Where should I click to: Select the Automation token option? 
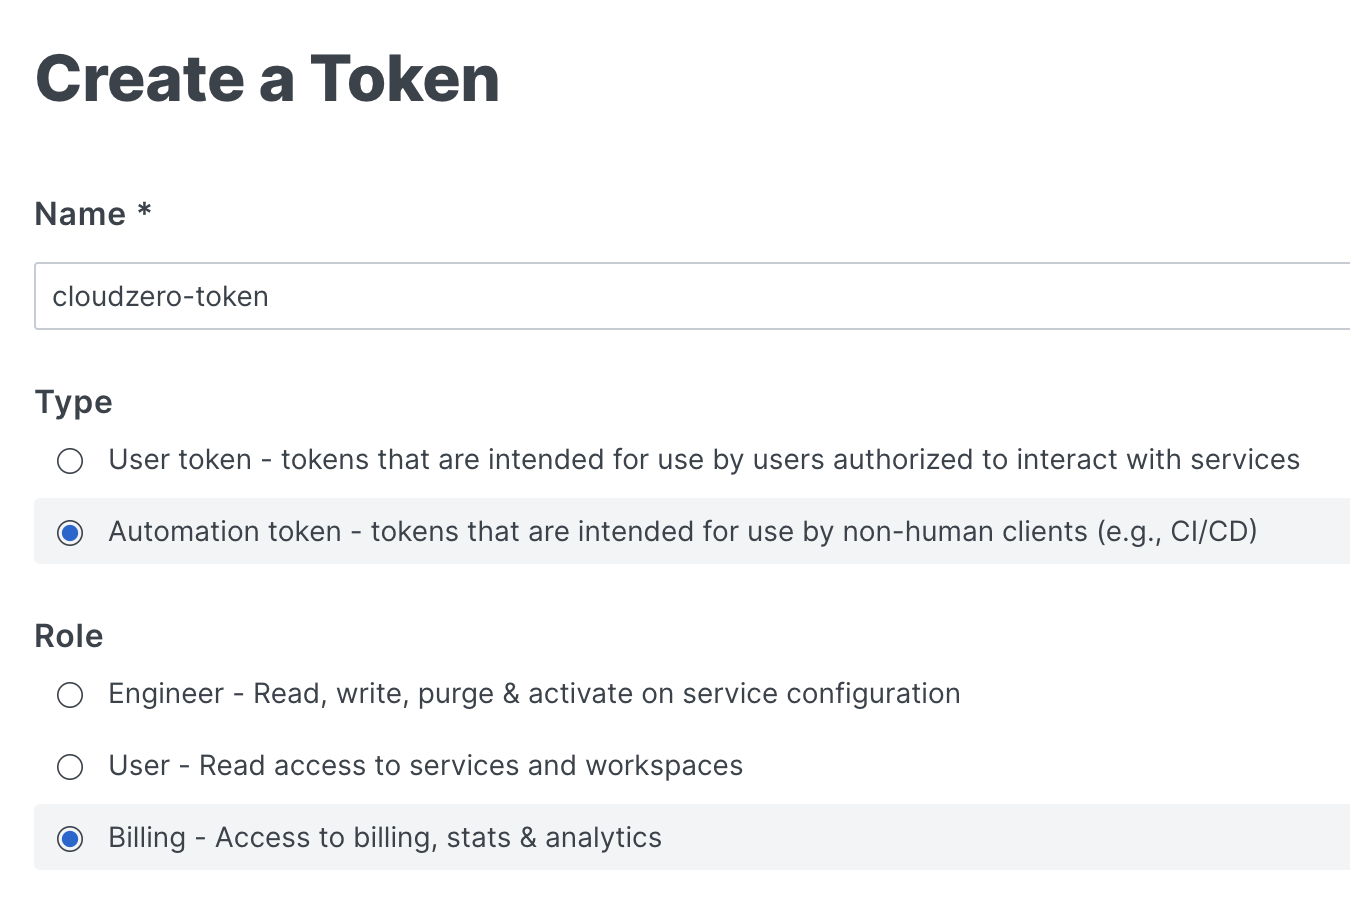click(70, 533)
